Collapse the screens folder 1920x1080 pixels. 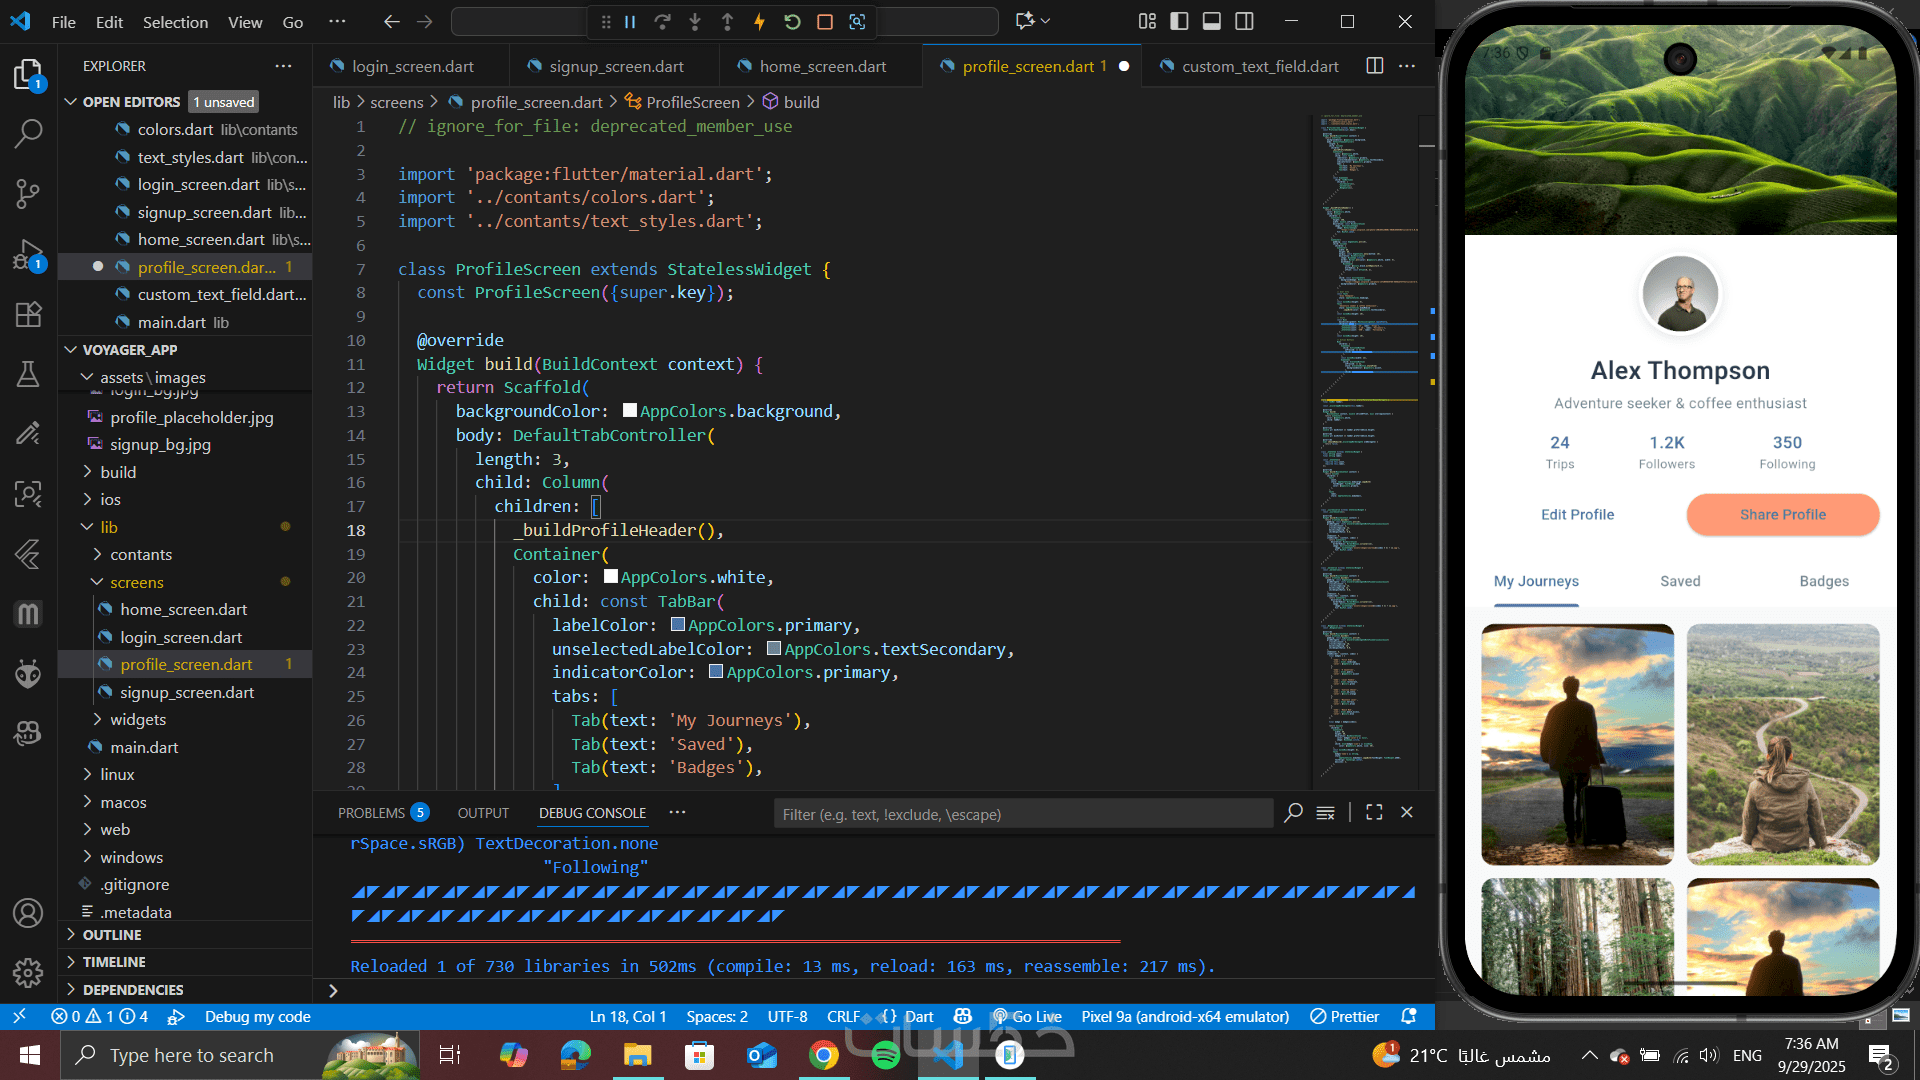(x=136, y=582)
